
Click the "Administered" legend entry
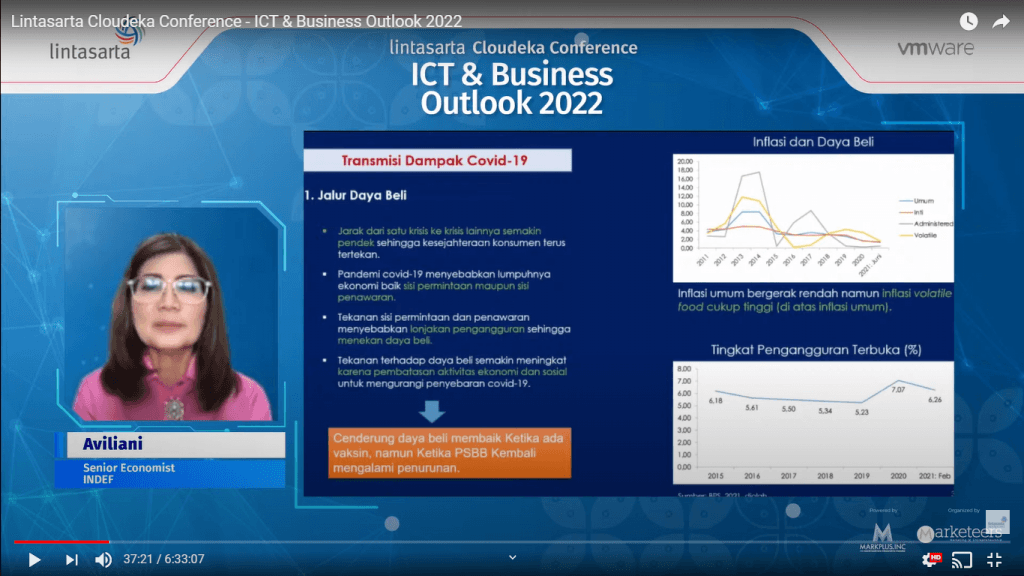tap(926, 224)
